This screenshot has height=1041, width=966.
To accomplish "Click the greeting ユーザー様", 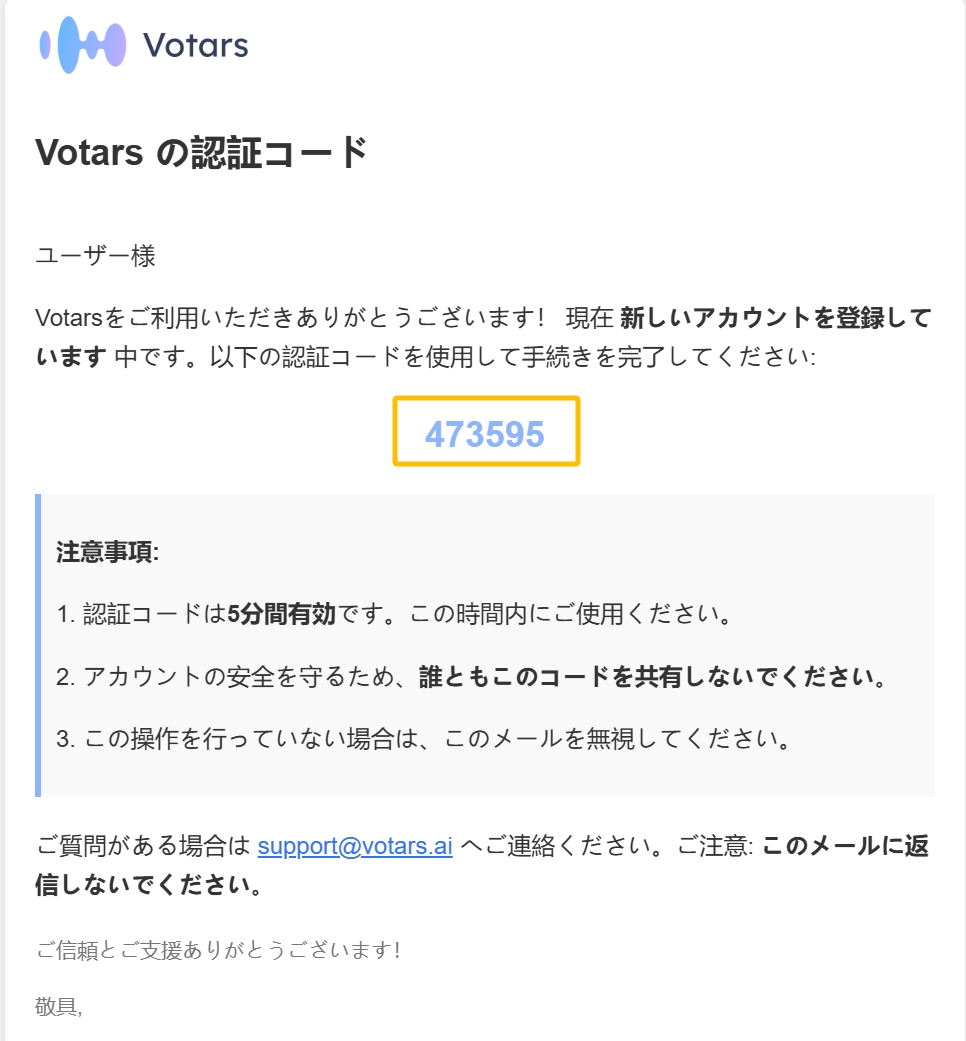I will tap(96, 256).
